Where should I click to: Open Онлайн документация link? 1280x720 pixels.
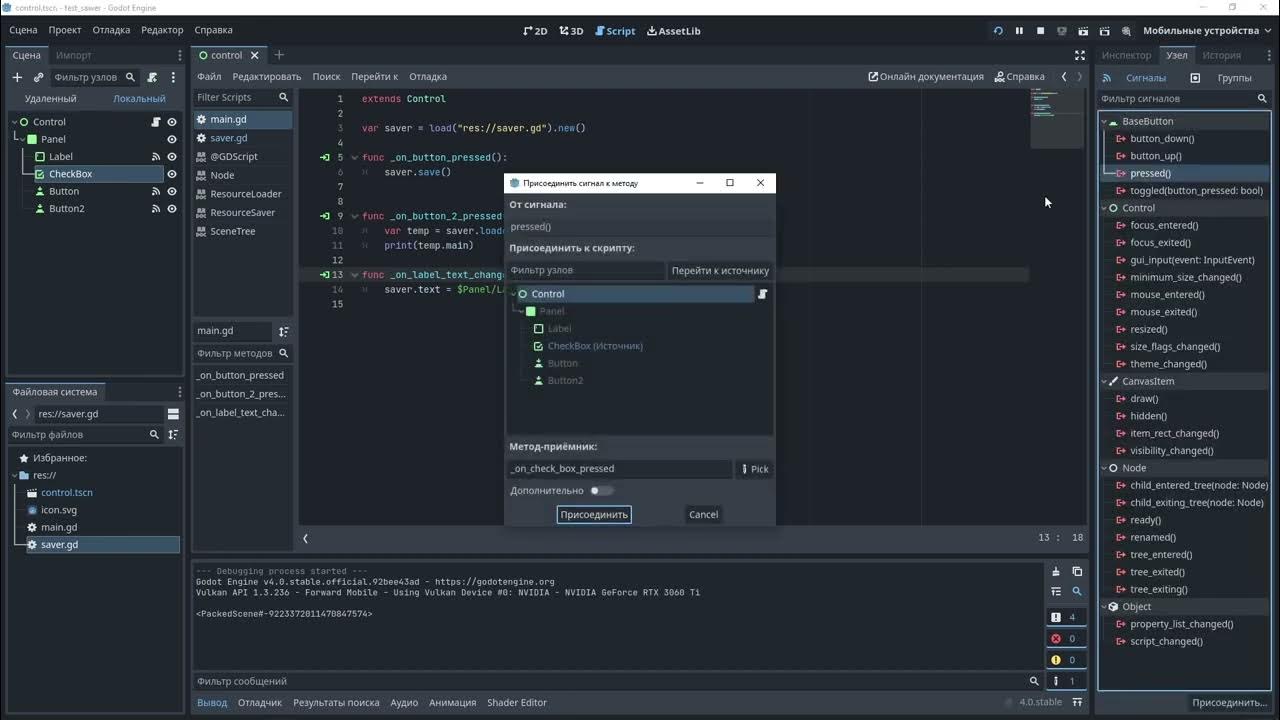(x=926, y=77)
